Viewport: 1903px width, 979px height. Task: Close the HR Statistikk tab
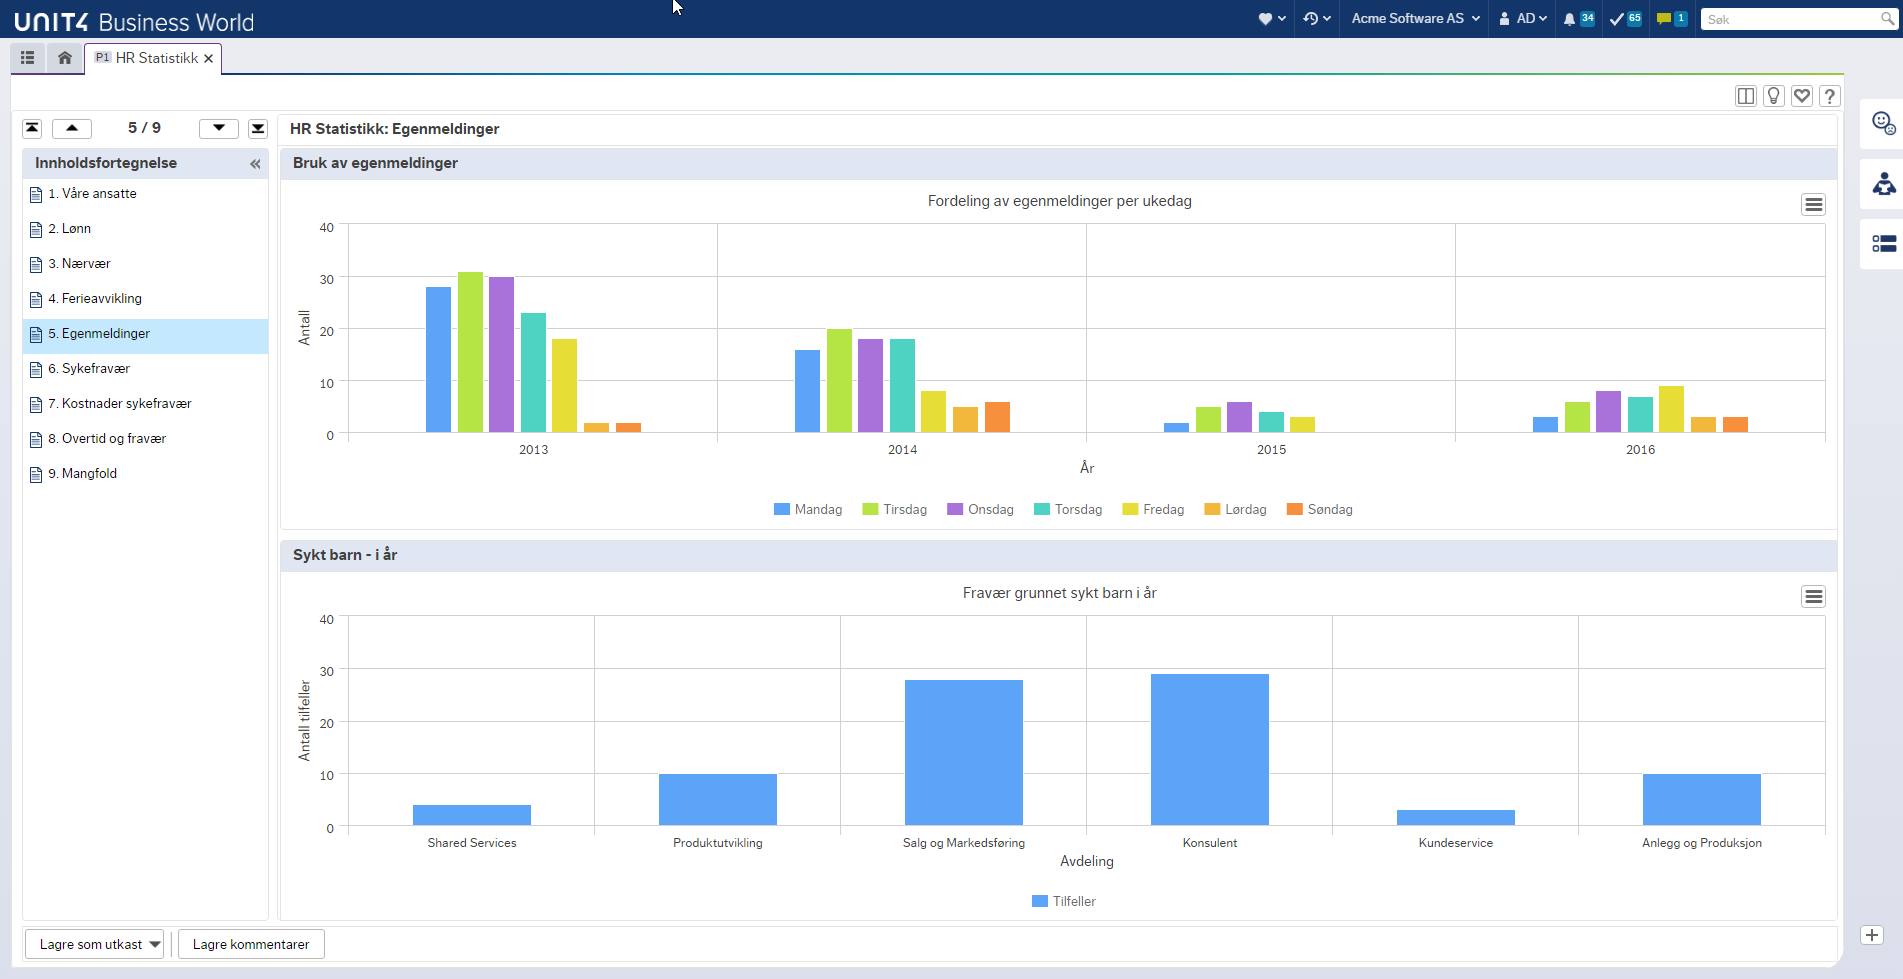pyautogui.click(x=209, y=59)
